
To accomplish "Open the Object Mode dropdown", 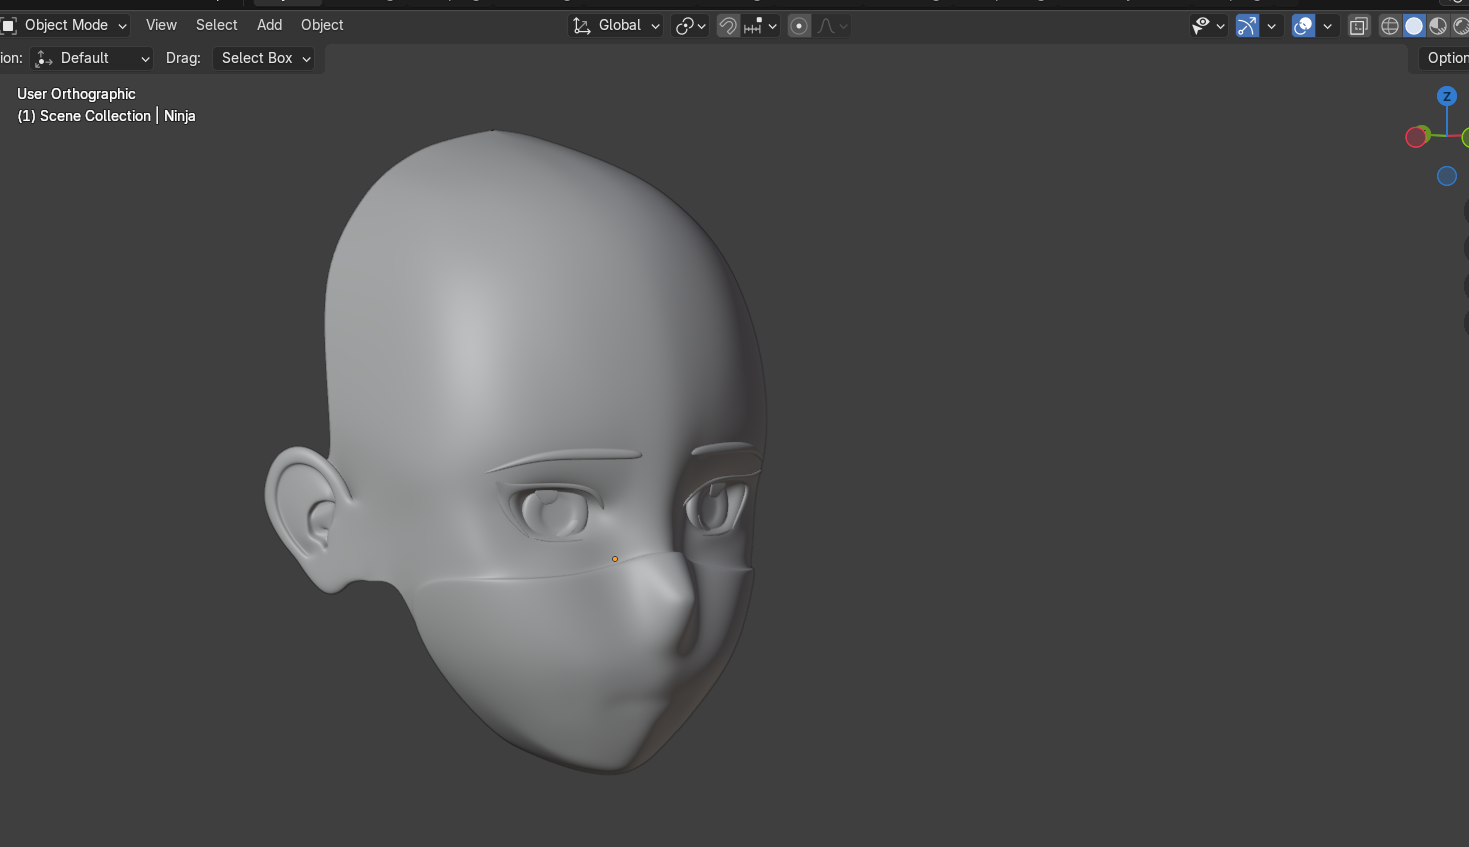I will point(66,25).
